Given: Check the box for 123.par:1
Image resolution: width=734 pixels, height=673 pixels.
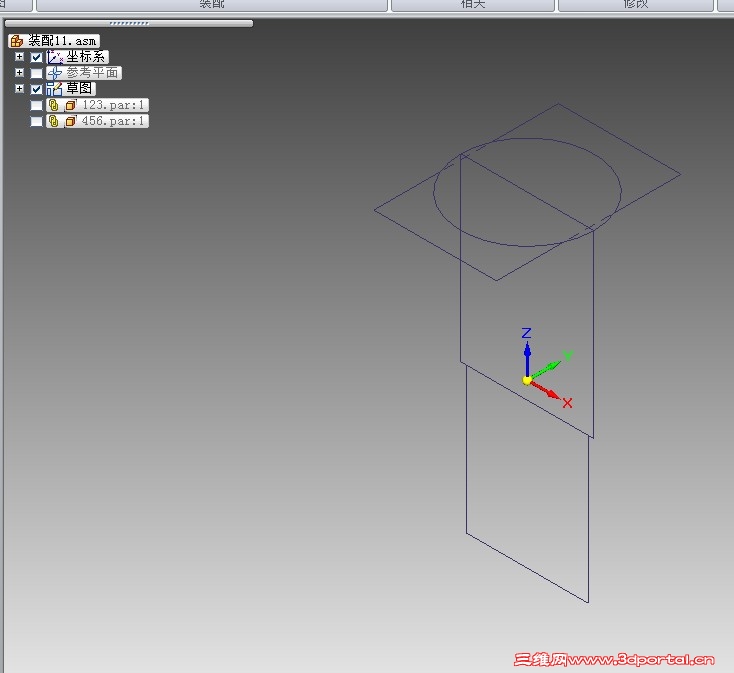Looking at the screenshot, I should [37, 105].
